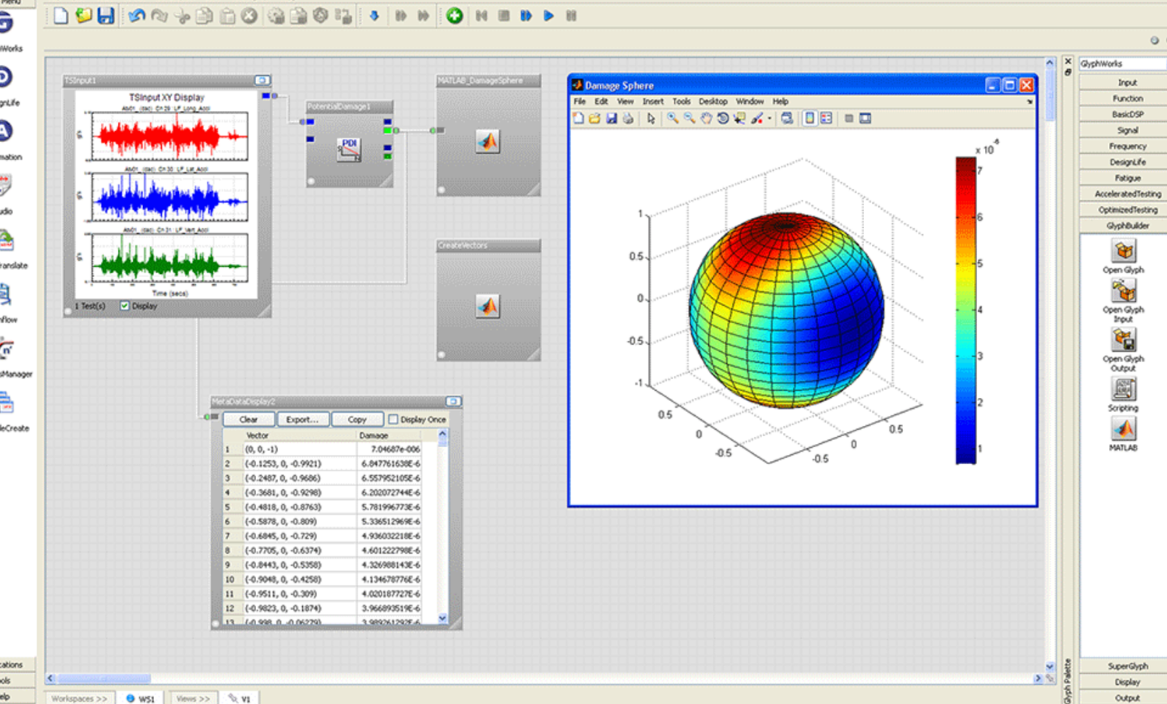
Task: Switch to the WS1 workspace tab
Action: (139, 698)
